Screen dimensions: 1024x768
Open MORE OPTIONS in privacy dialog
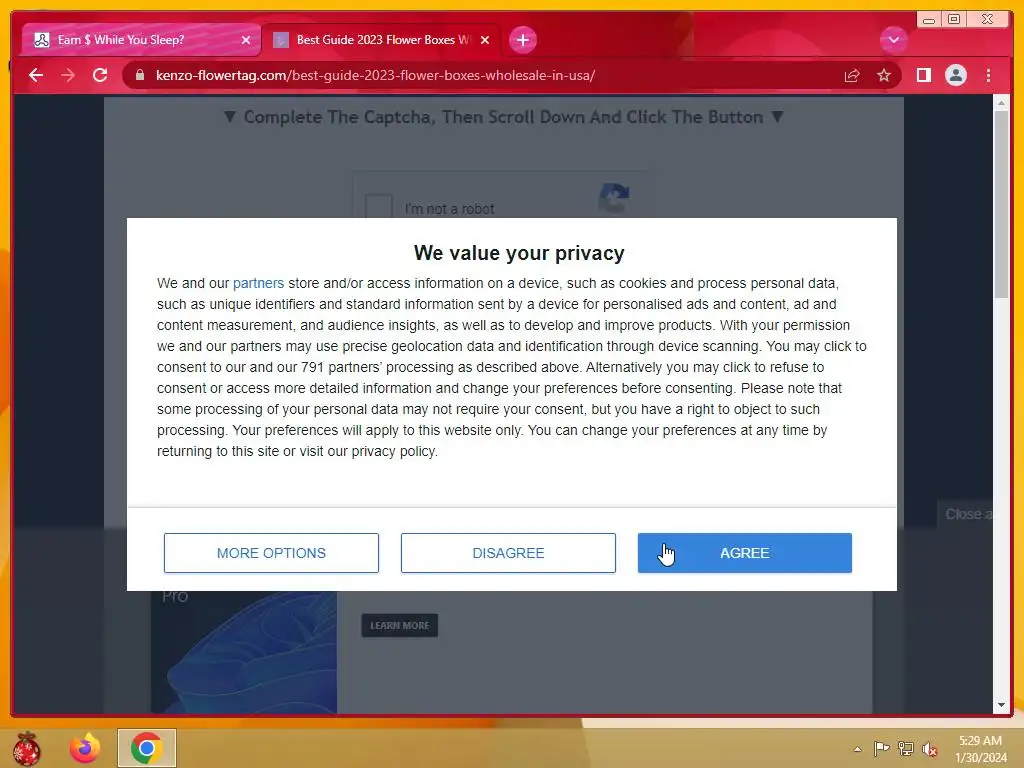pyautogui.click(x=271, y=553)
